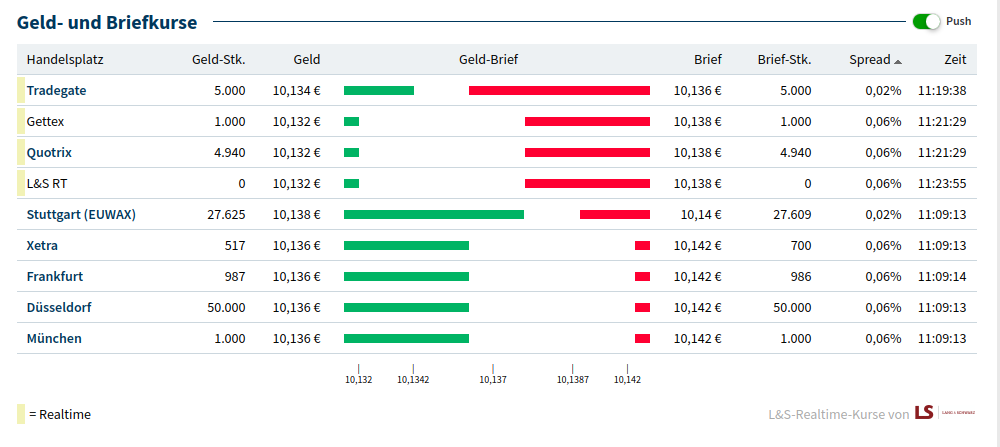This screenshot has width=1000, height=447.
Task: Click the Brief column header
Action: tap(707, 60)
